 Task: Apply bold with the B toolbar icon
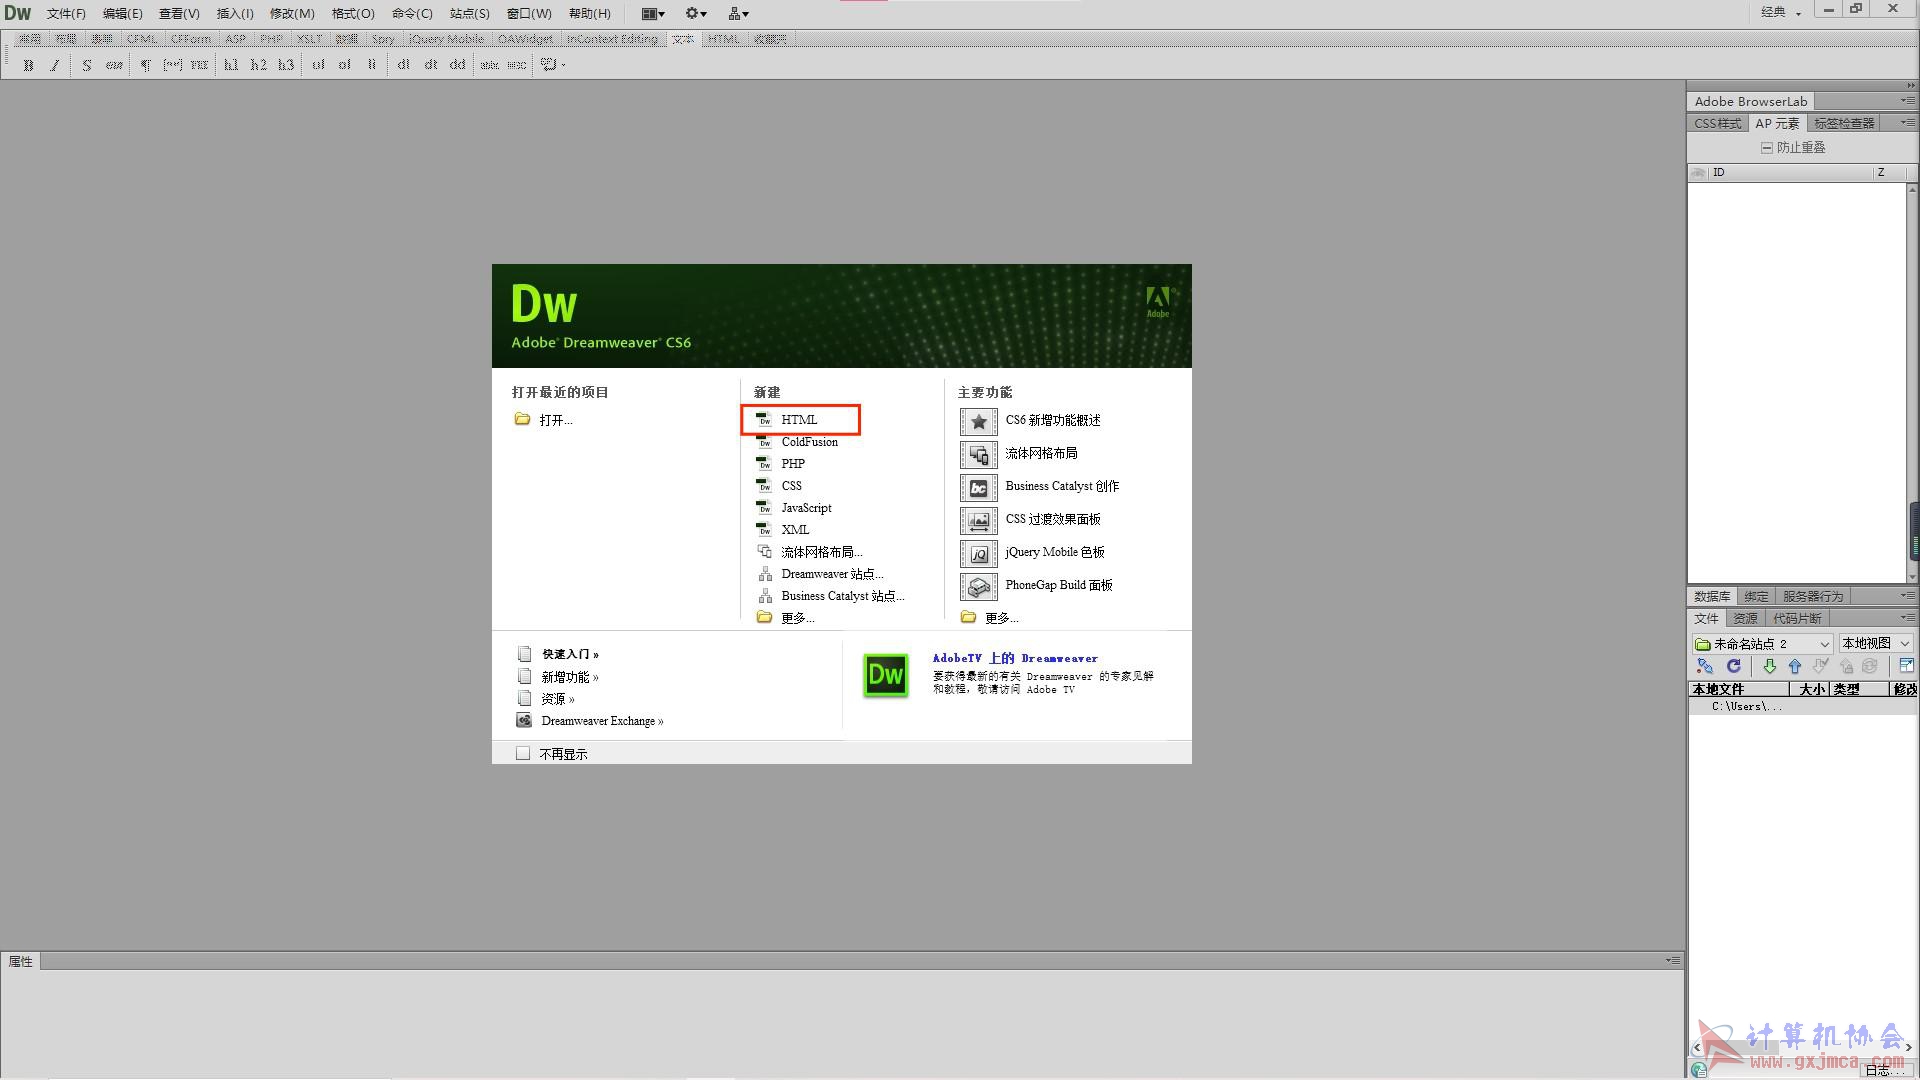pyautogui.click(x=28, y=65)
